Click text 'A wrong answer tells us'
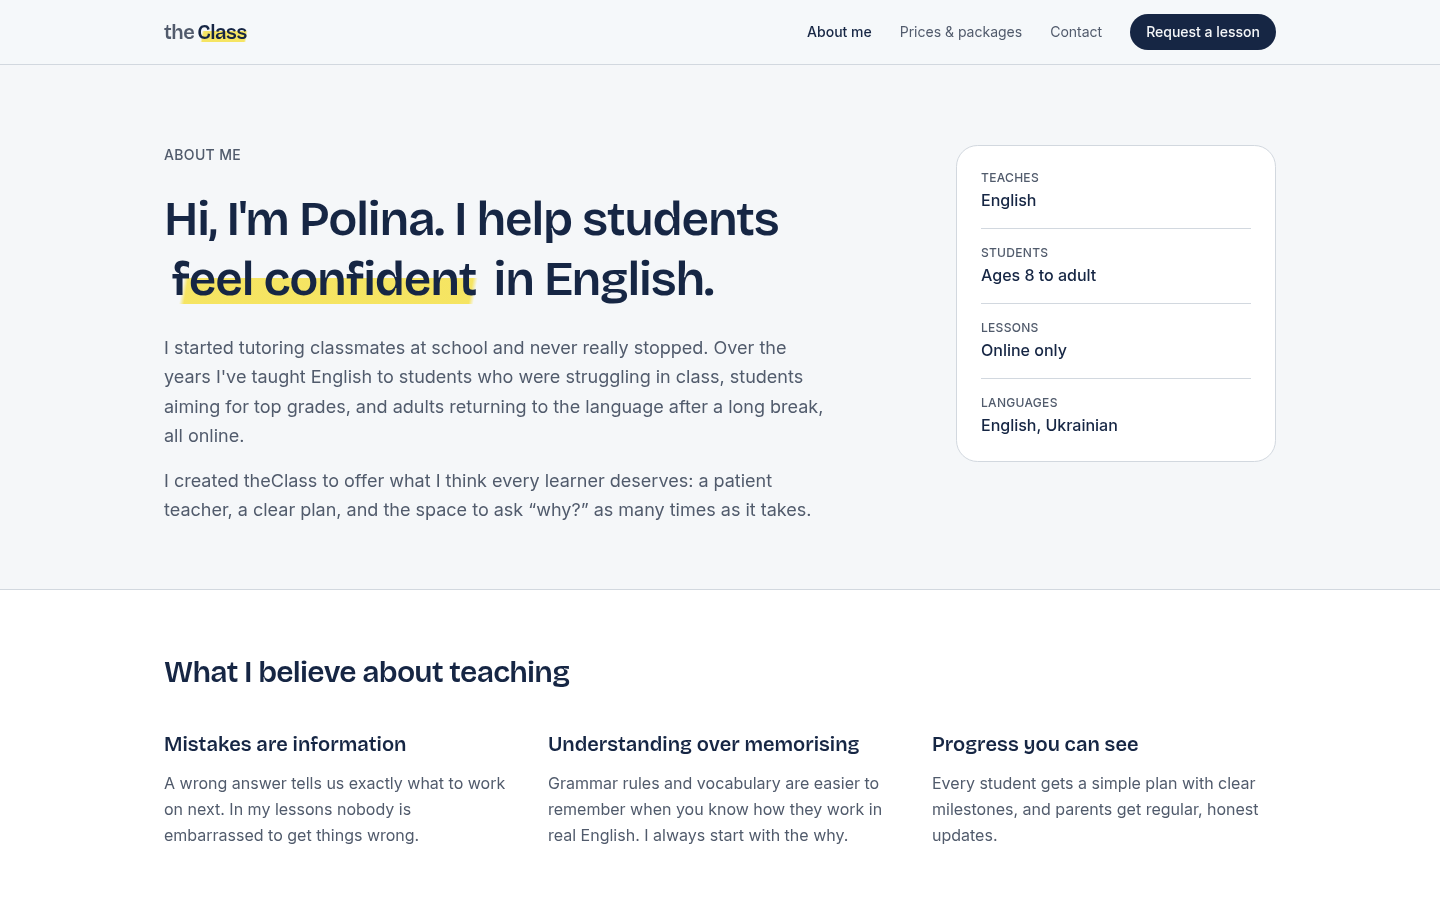Image resolution: width=1440 pixels, height=900 pixels. pyautogui.click(x=335, y=809)
